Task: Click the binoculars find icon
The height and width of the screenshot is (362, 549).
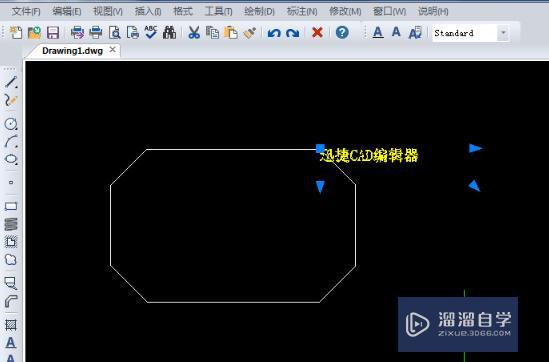Action: point(169,33)
